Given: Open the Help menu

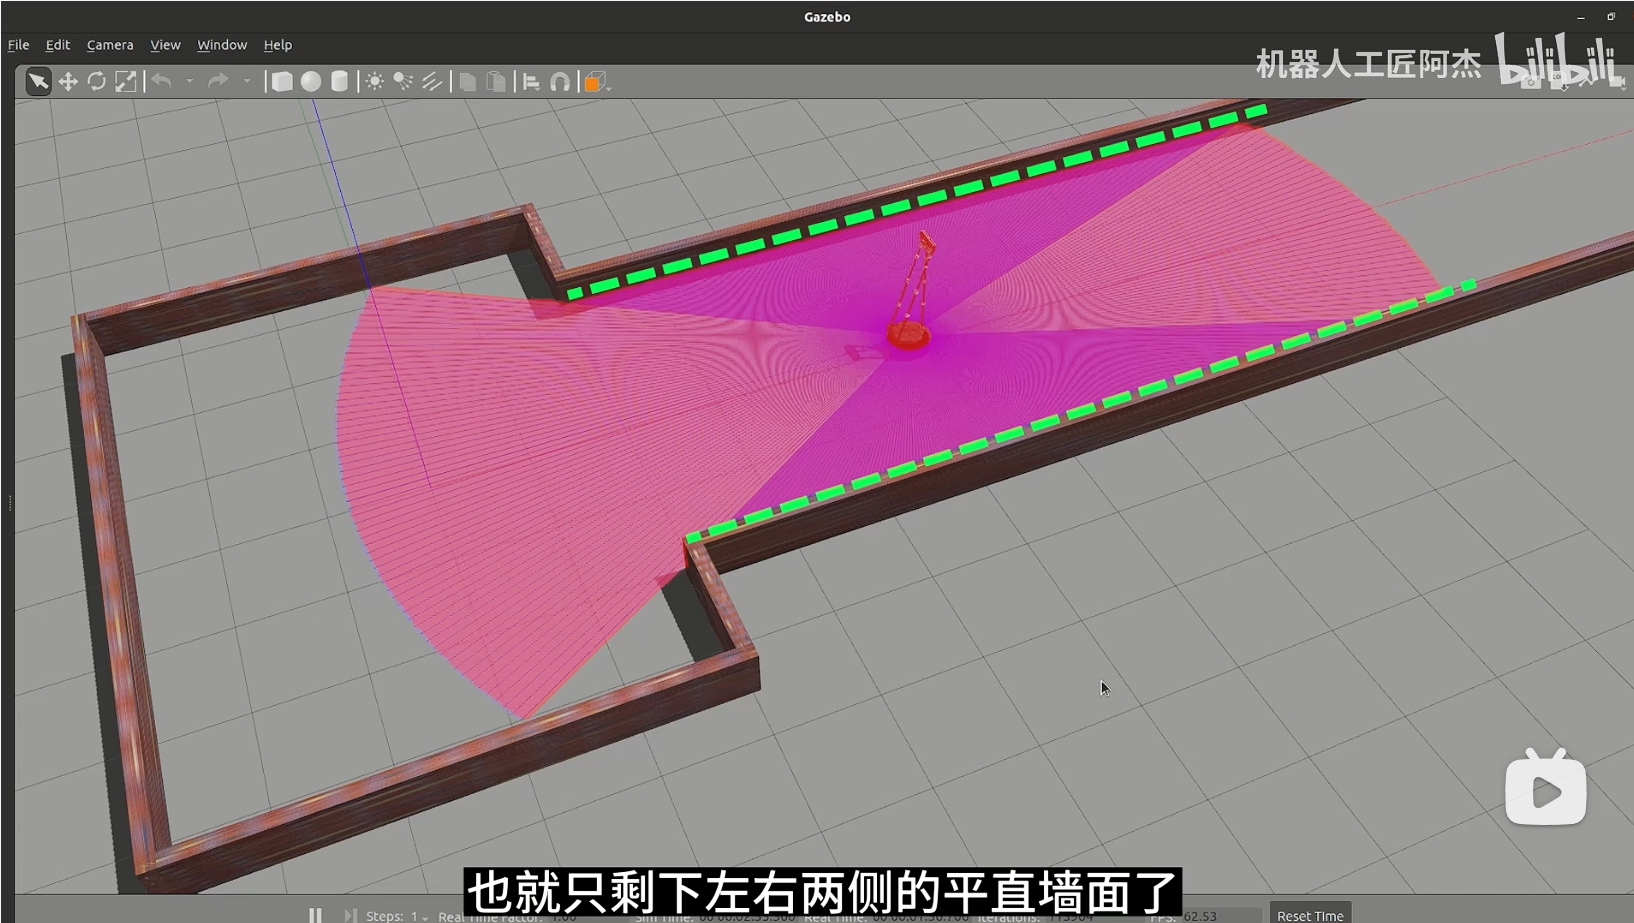Looking at the screenshot, I should [278, 45].
